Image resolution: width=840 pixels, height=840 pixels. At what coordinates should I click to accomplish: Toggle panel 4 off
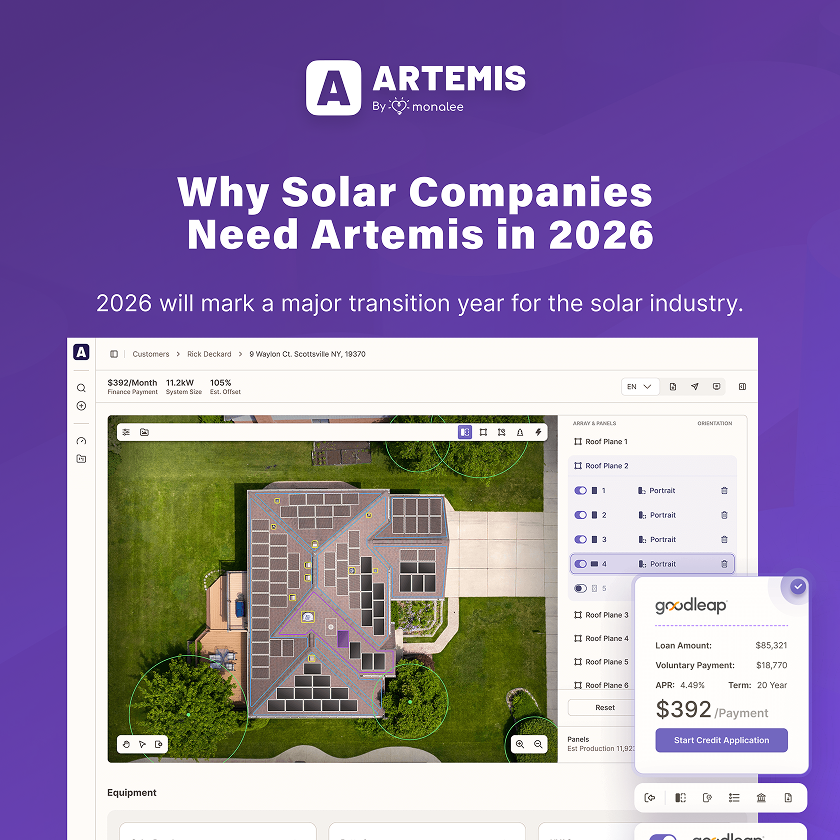coord(581,563)
